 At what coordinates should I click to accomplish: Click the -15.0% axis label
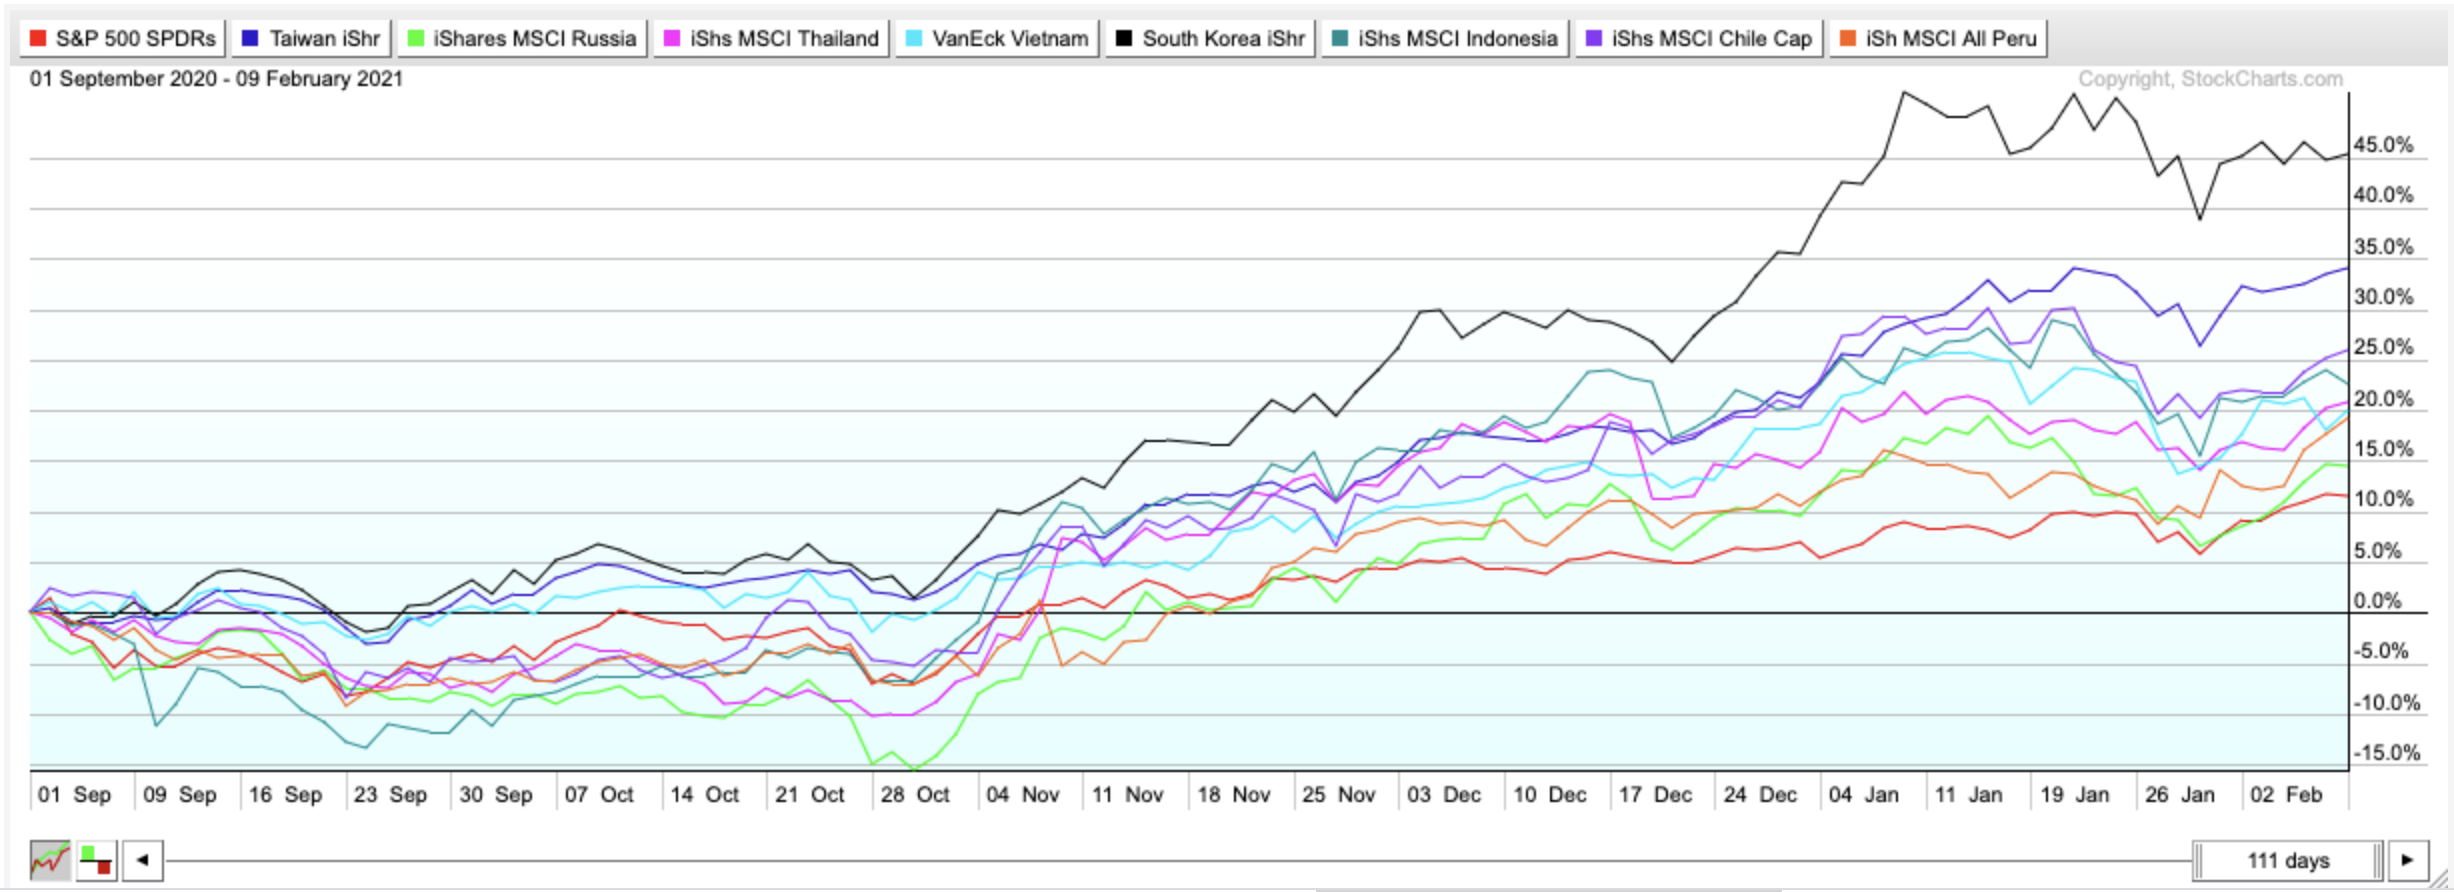point(2386,753)
